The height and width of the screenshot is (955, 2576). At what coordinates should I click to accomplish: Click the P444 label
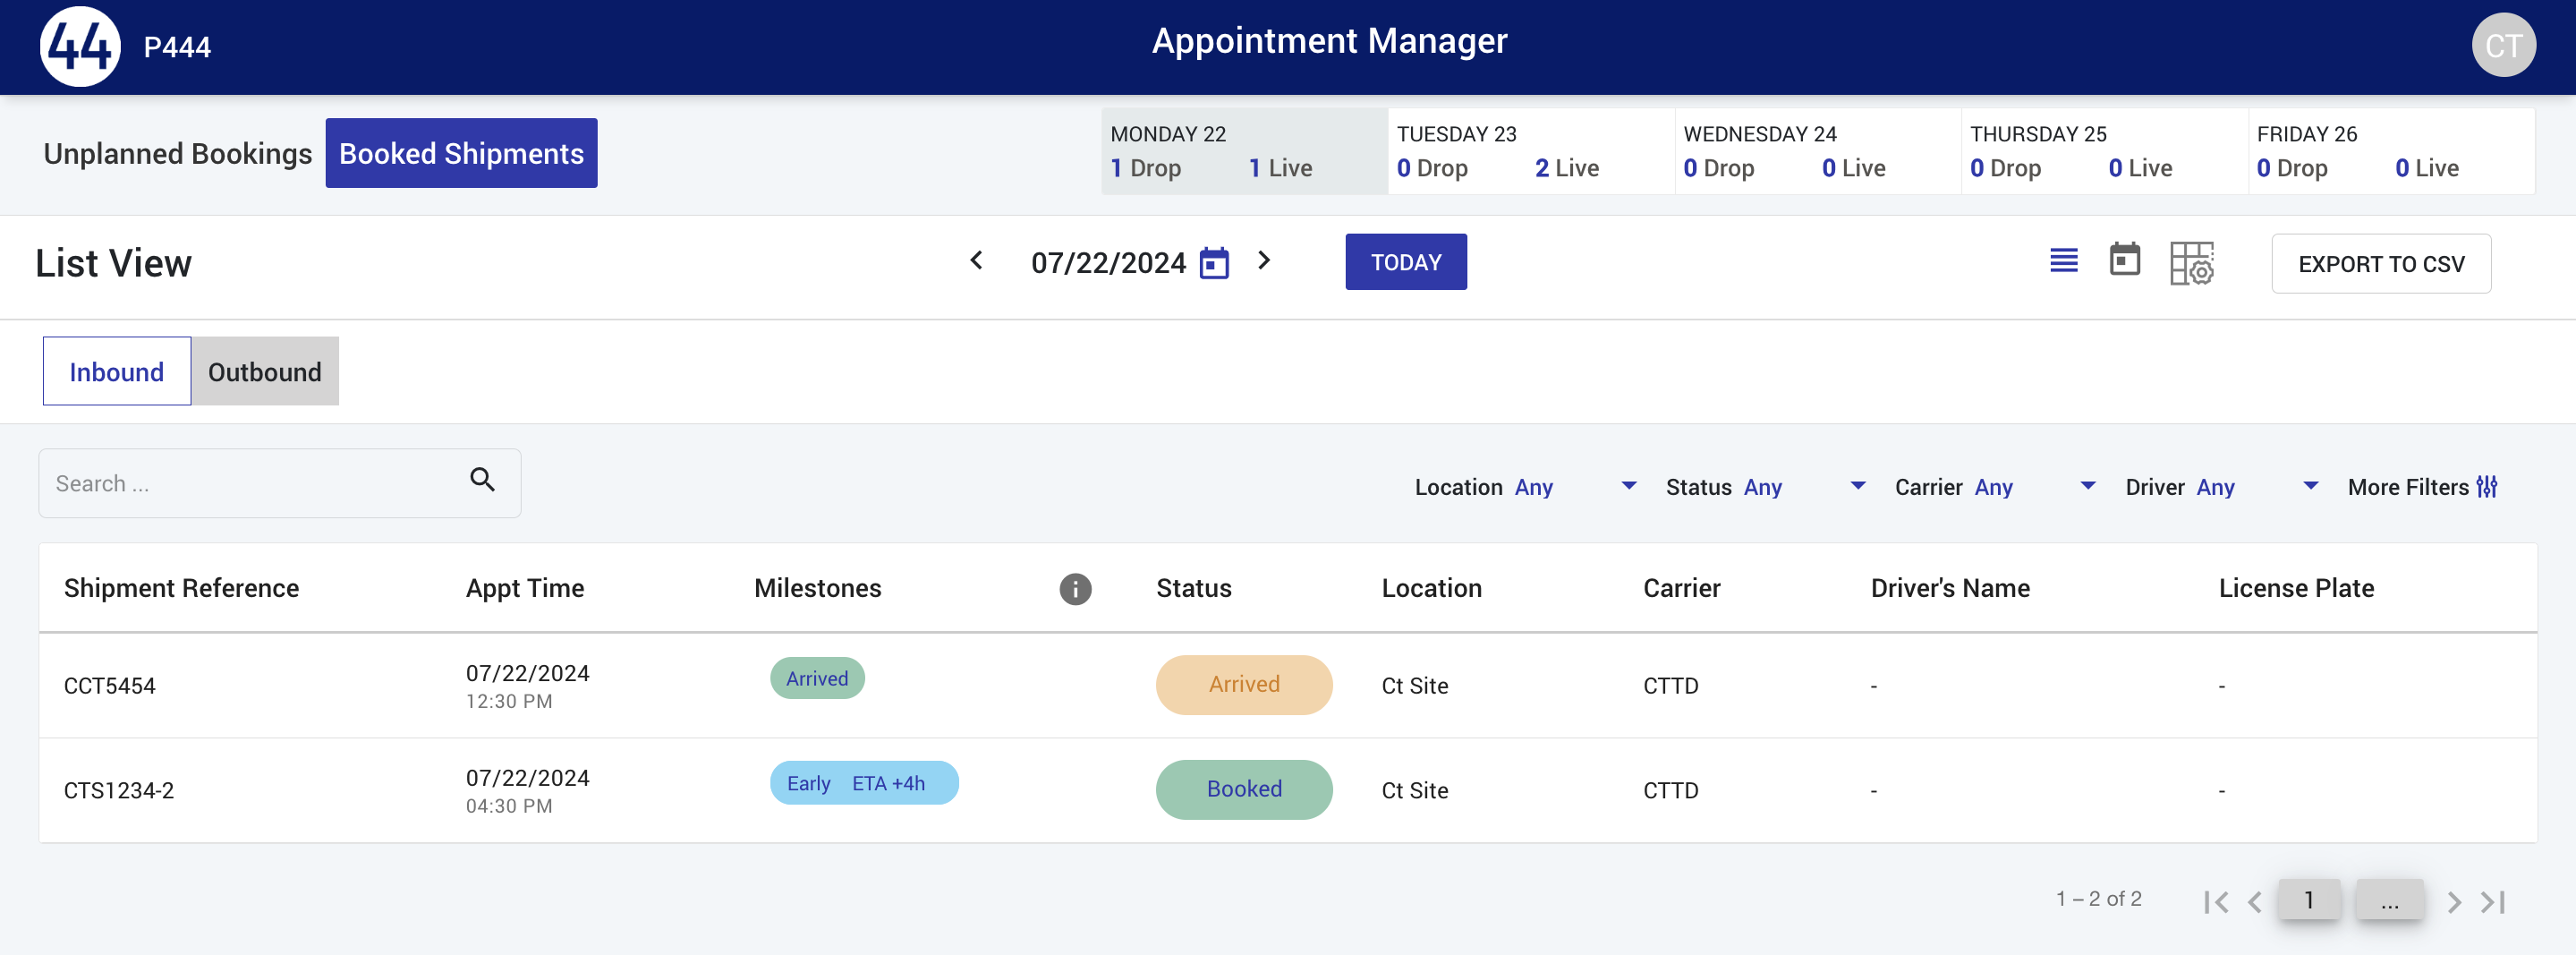click(x=177, y=46)
